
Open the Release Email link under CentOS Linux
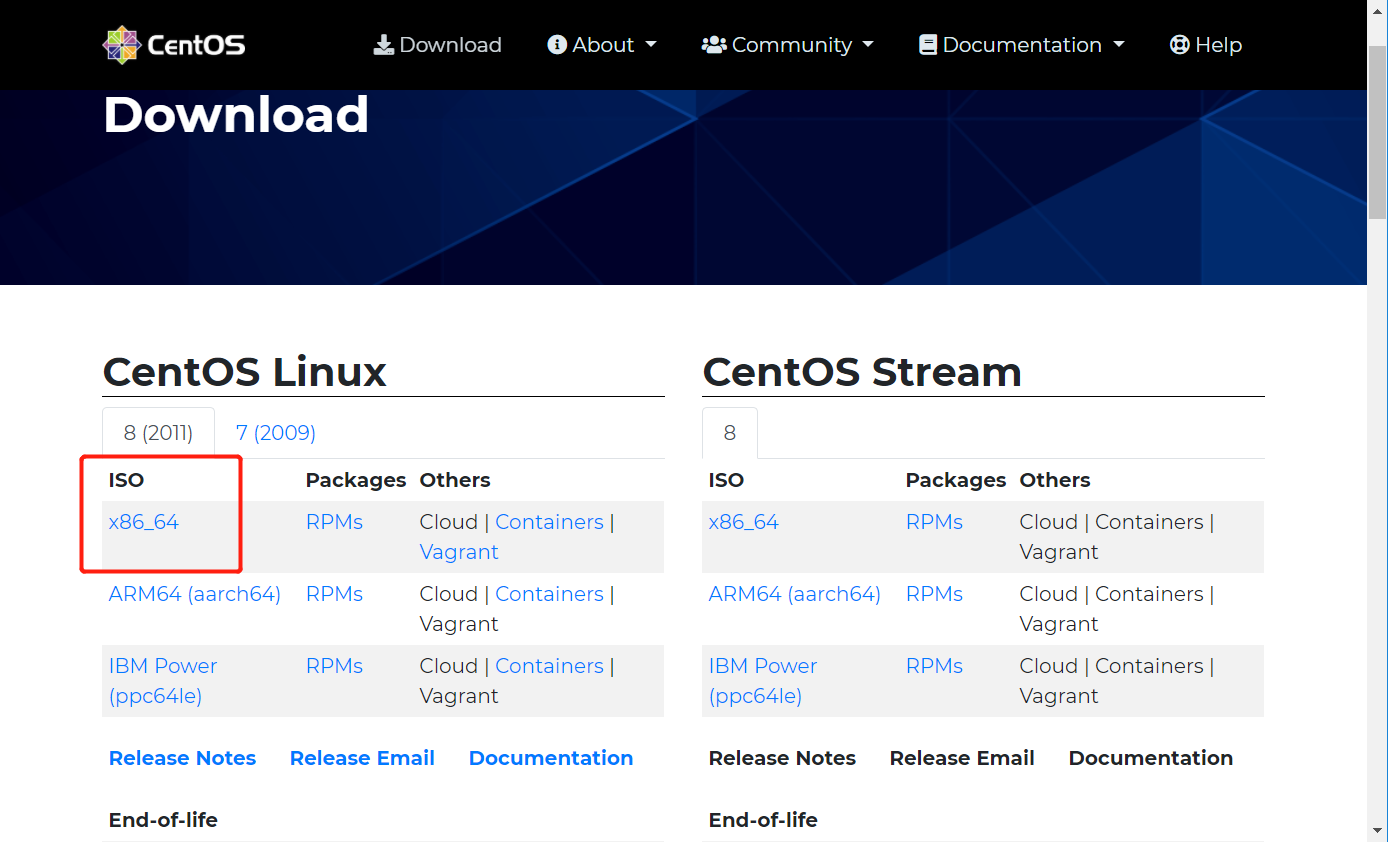tap(362, 757)
